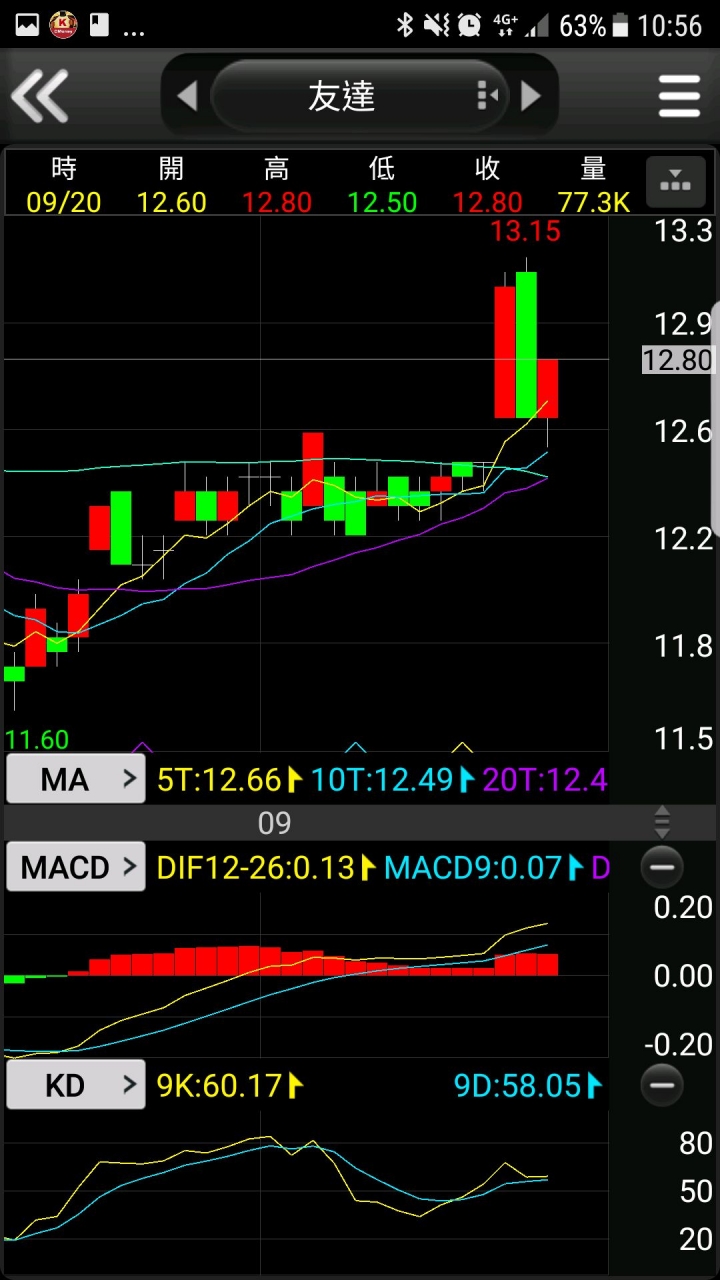Tap the list toggle icon beside 友達
The height and width of the screenshot is (1280, 720).
click(487, 96)
